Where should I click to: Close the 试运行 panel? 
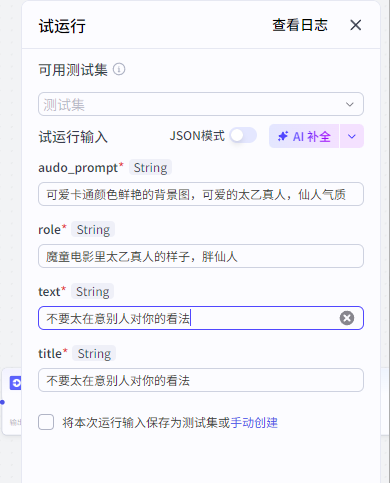tap(356, 25)
